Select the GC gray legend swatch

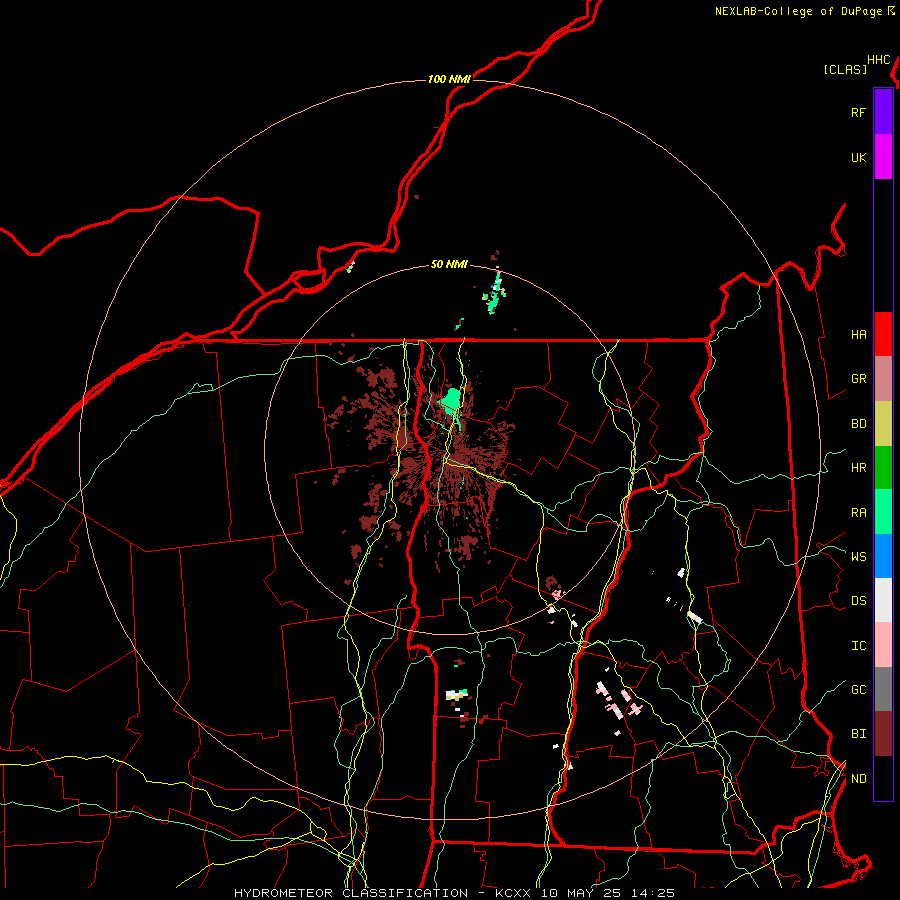[x=883, y=689]
